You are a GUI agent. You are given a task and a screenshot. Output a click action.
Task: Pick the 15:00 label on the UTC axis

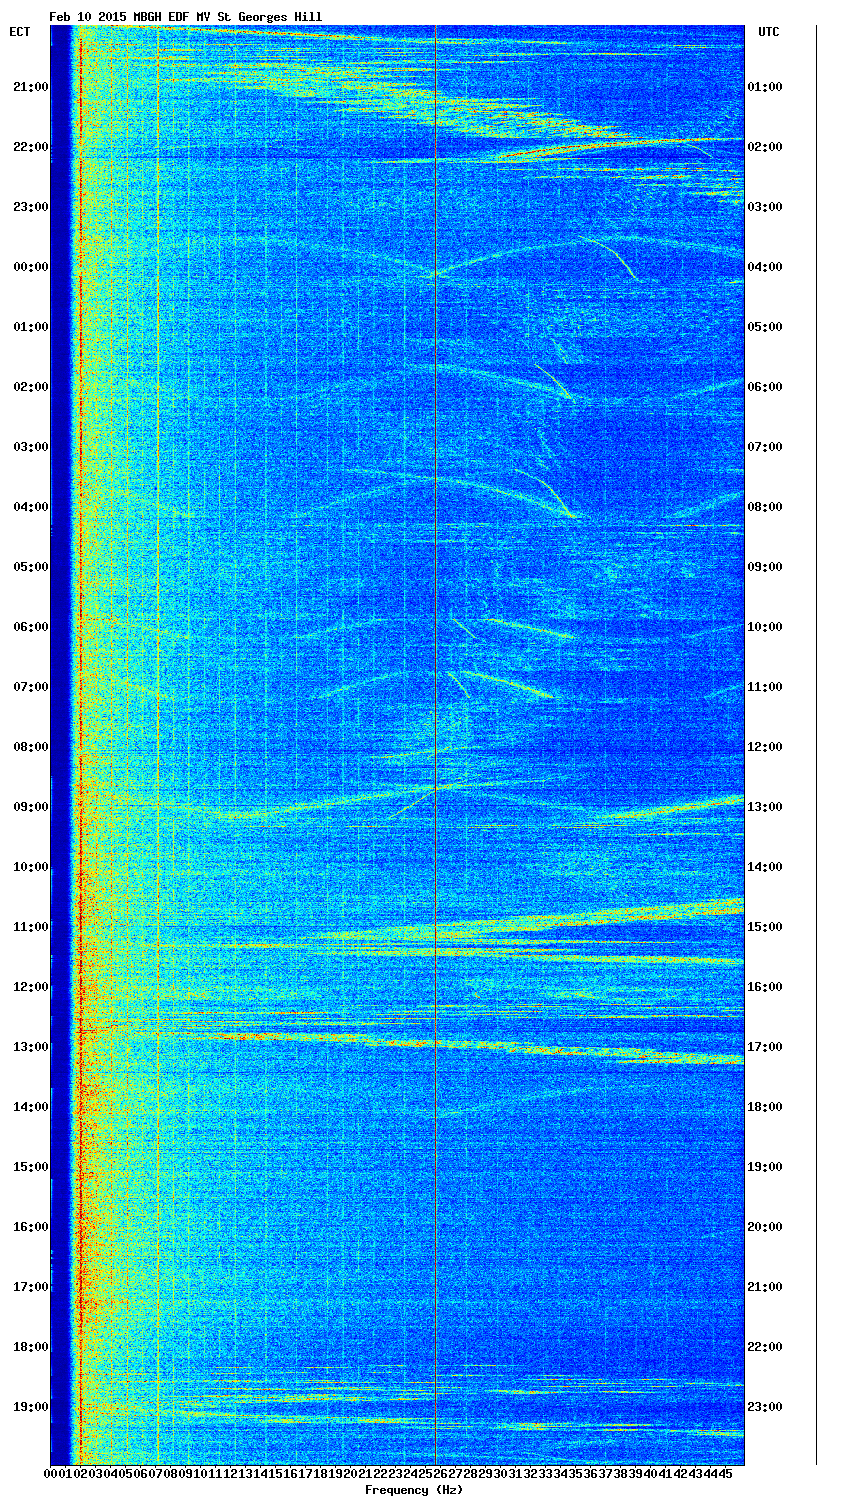(765, 927)
